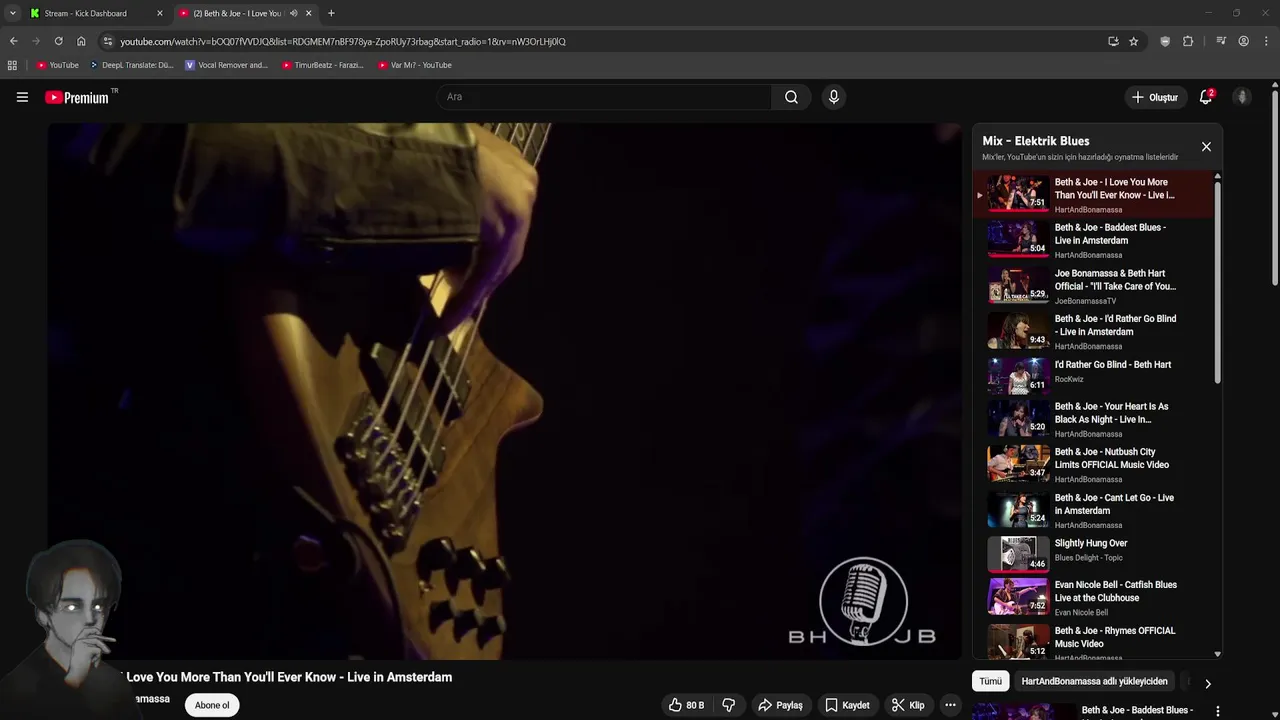Start voice search with microphone icon

point(834,97)
